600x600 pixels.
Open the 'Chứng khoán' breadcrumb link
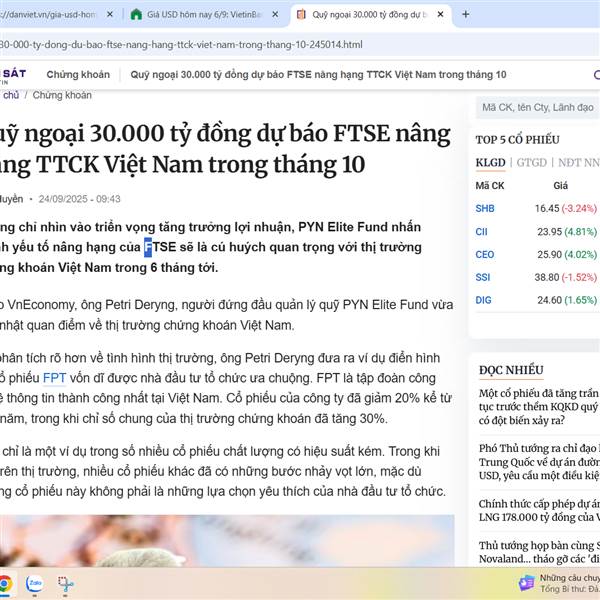coord(62,95)
